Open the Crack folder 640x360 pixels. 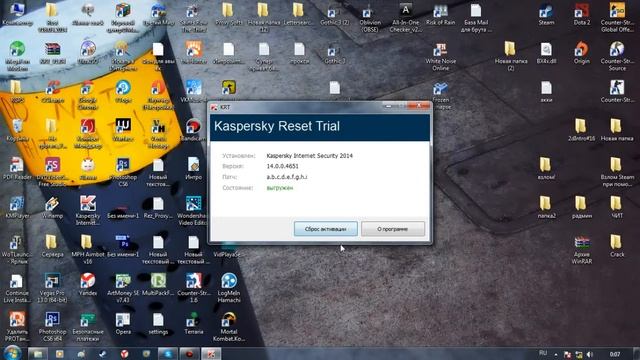(617, 246)
